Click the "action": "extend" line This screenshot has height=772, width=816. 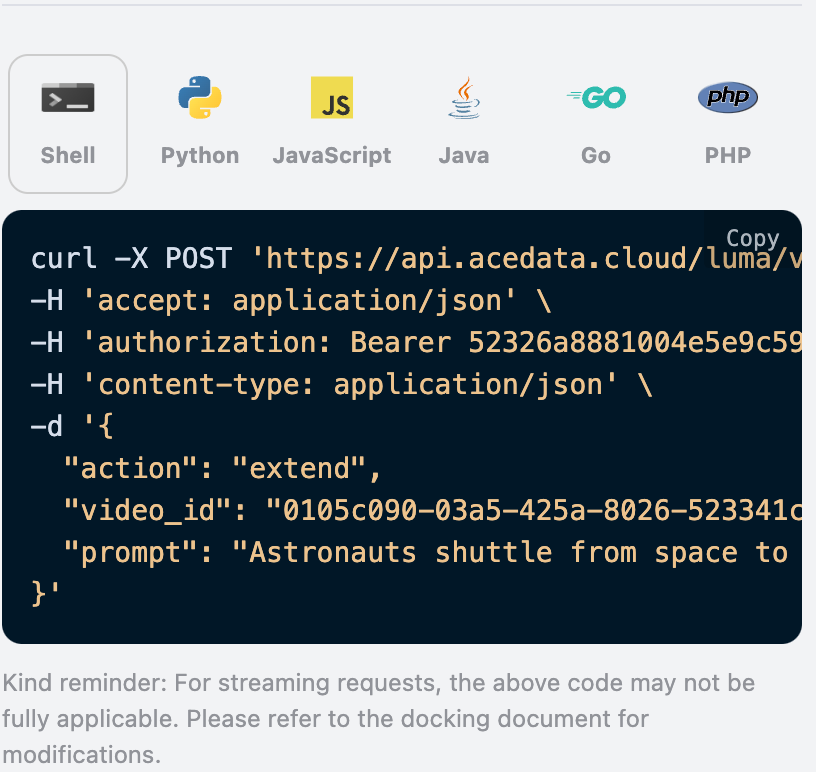pos(223,469)
